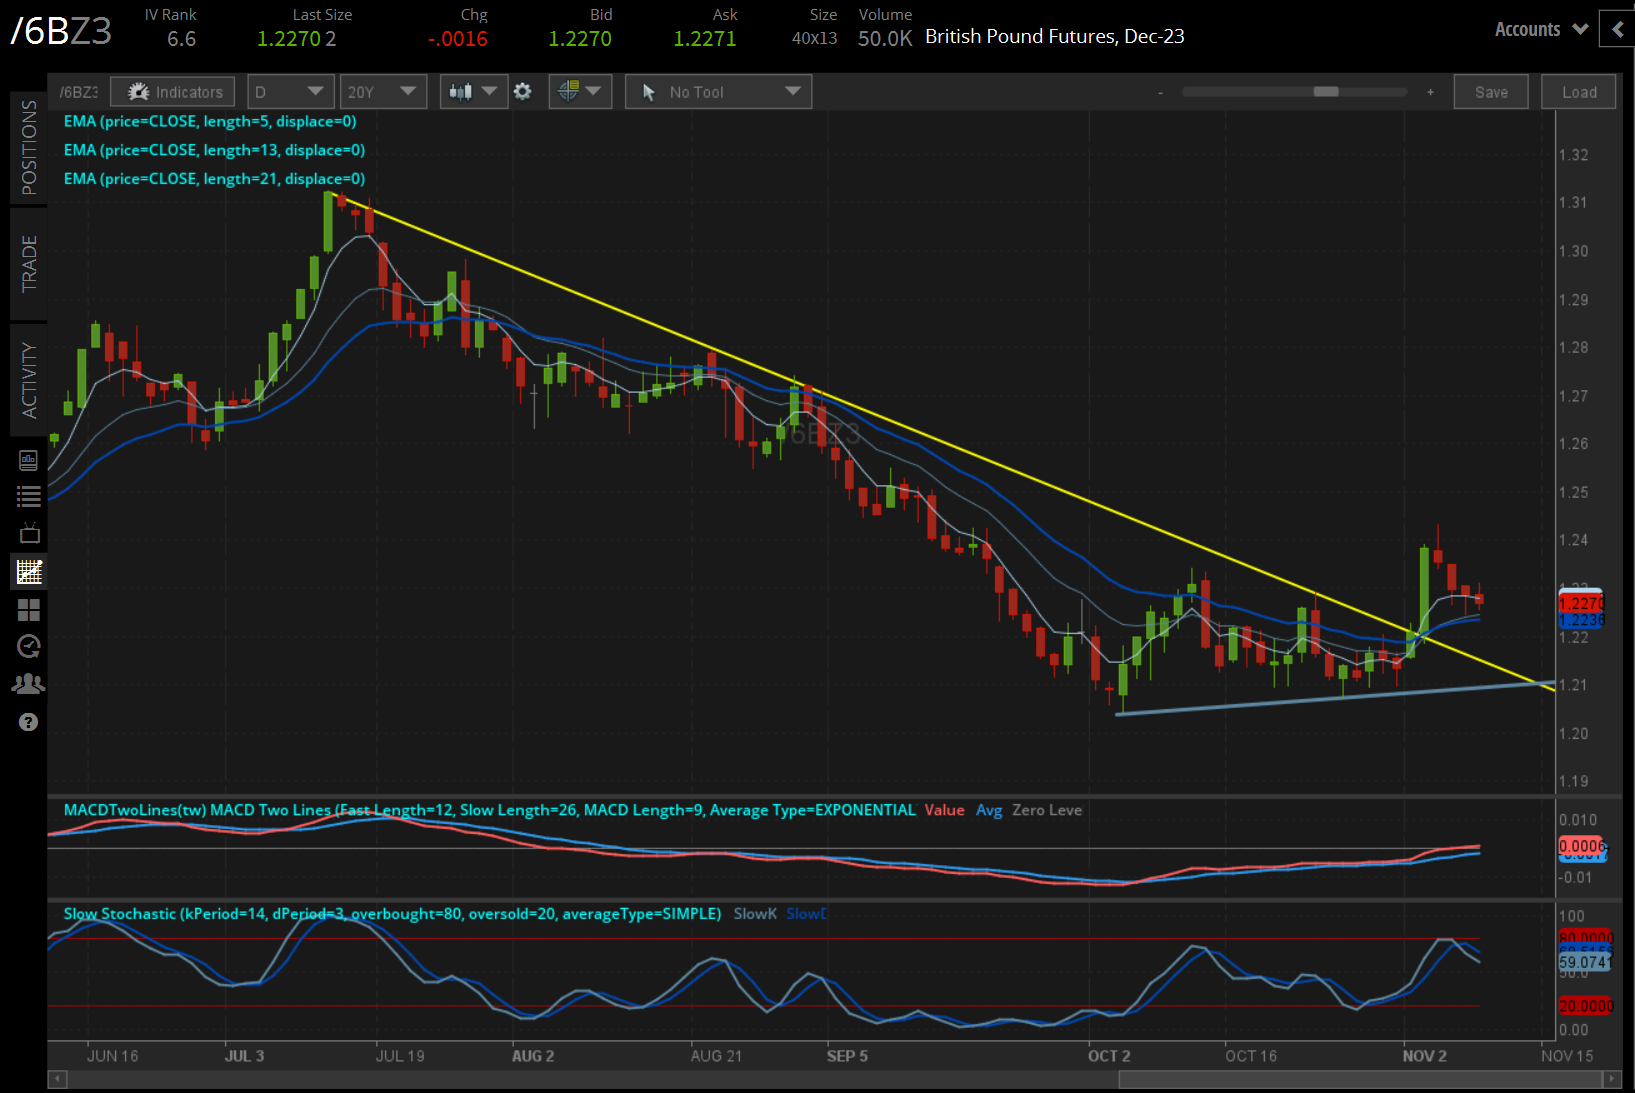
Task: Switch to the TRADE side tab
Action: pyautogui.click(x=28, y=263)
